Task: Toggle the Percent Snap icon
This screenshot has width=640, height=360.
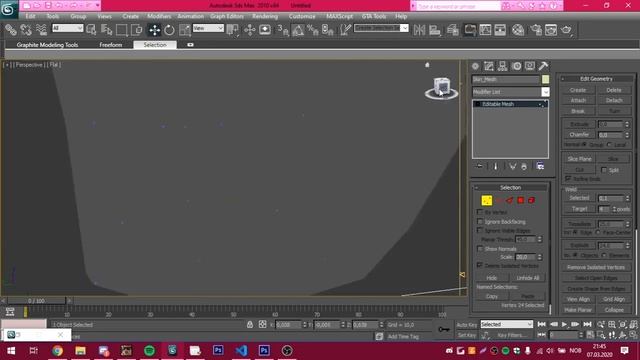Action: pos(313,29)
